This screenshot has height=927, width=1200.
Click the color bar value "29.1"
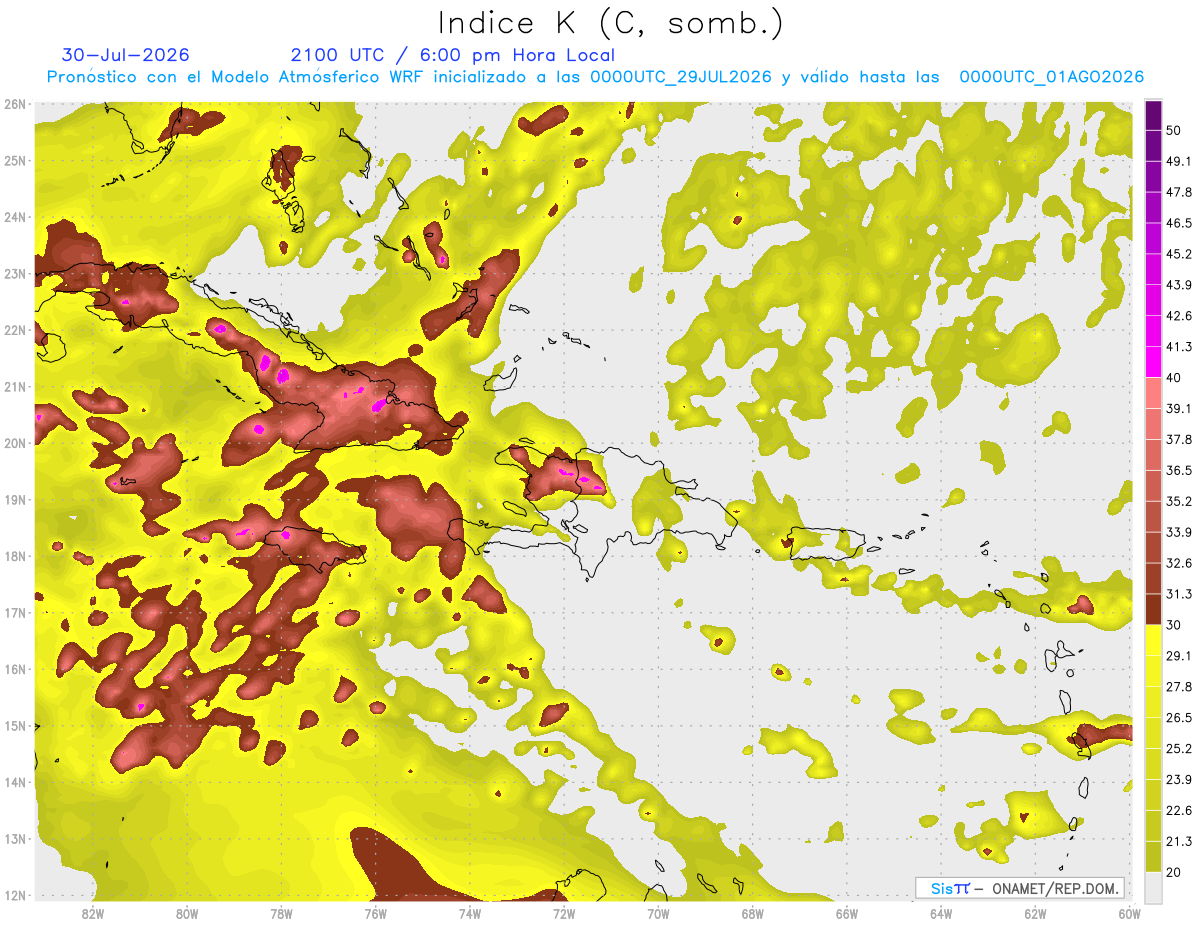[x=1178, y=655]
